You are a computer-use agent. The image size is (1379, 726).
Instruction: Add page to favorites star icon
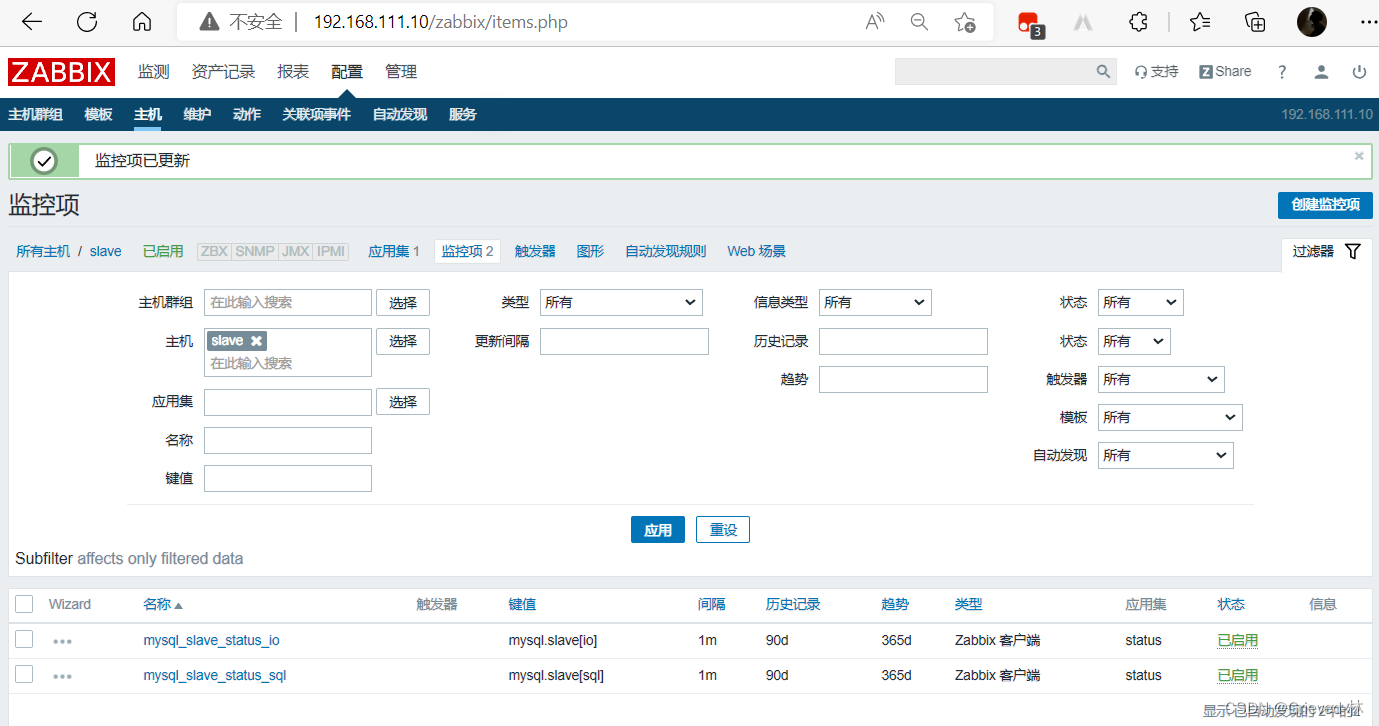[x=964, y=22]
